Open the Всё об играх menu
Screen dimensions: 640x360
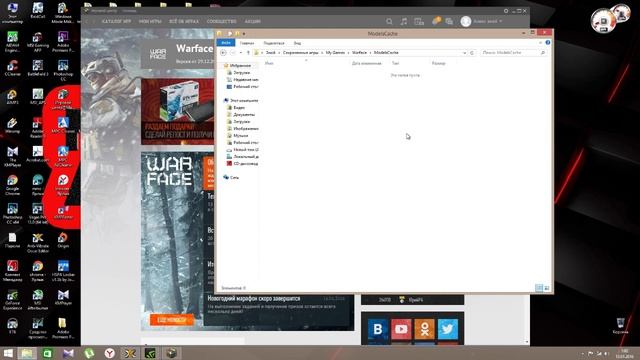(184, 21)
